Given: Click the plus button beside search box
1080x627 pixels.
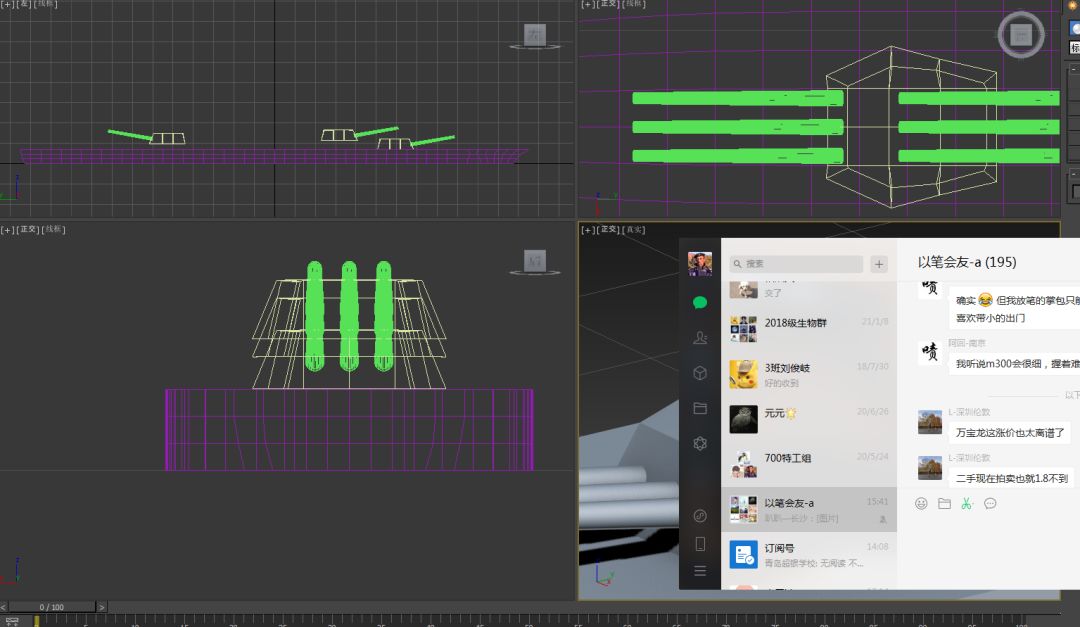Looking at the screenshot, I should click(x=879, y=264).
